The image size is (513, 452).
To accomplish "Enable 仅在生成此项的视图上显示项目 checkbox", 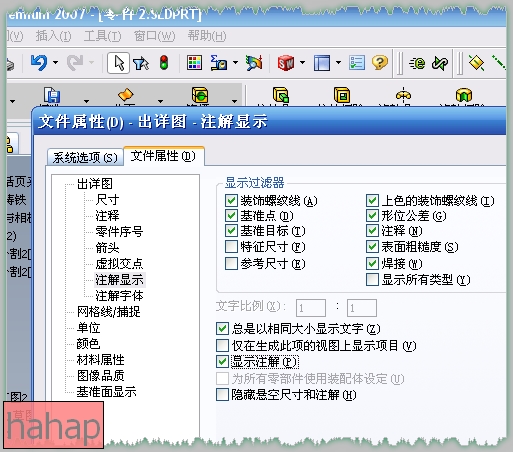I will click(222, 345).
